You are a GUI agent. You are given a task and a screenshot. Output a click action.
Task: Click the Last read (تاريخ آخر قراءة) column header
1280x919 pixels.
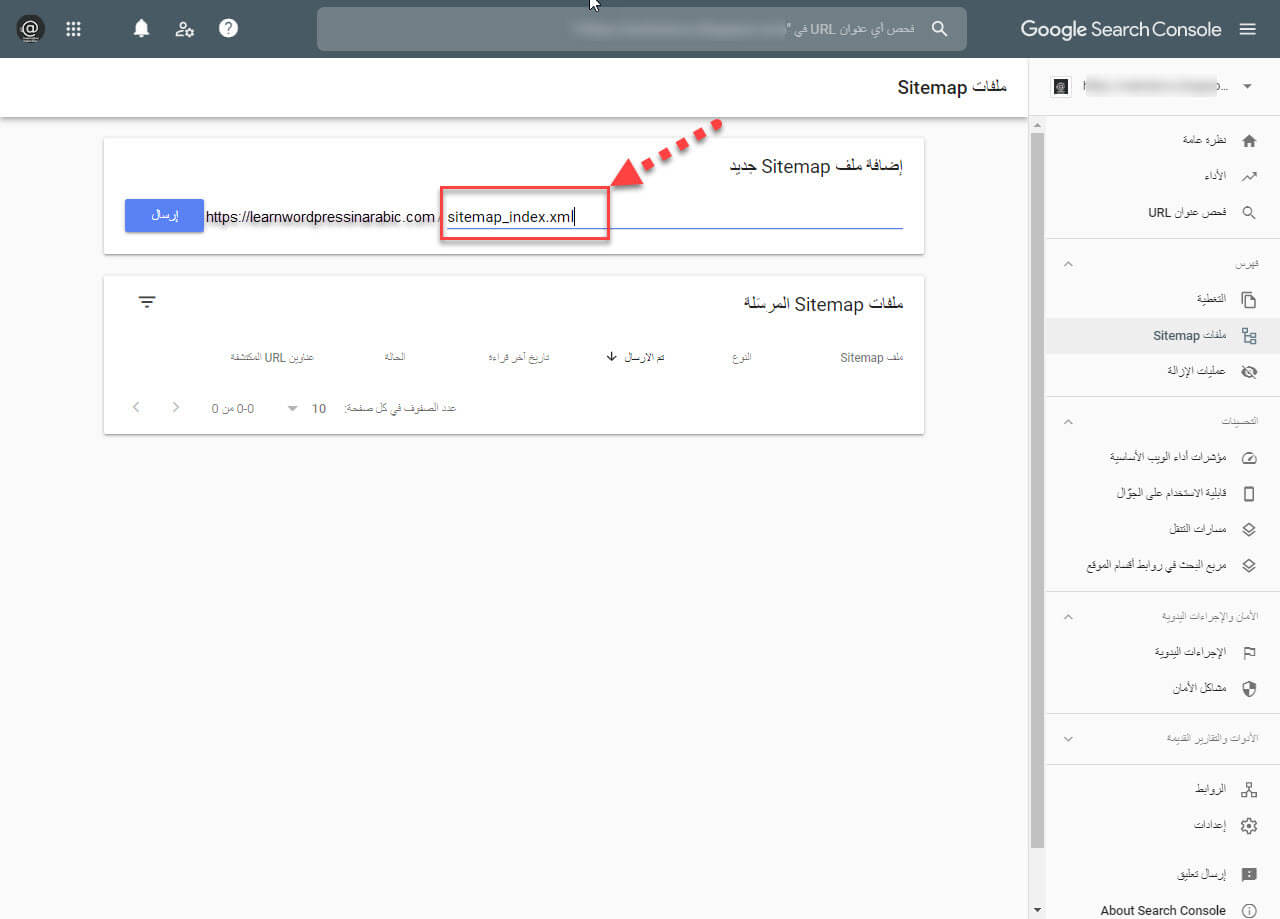click(x=519, y=358)
